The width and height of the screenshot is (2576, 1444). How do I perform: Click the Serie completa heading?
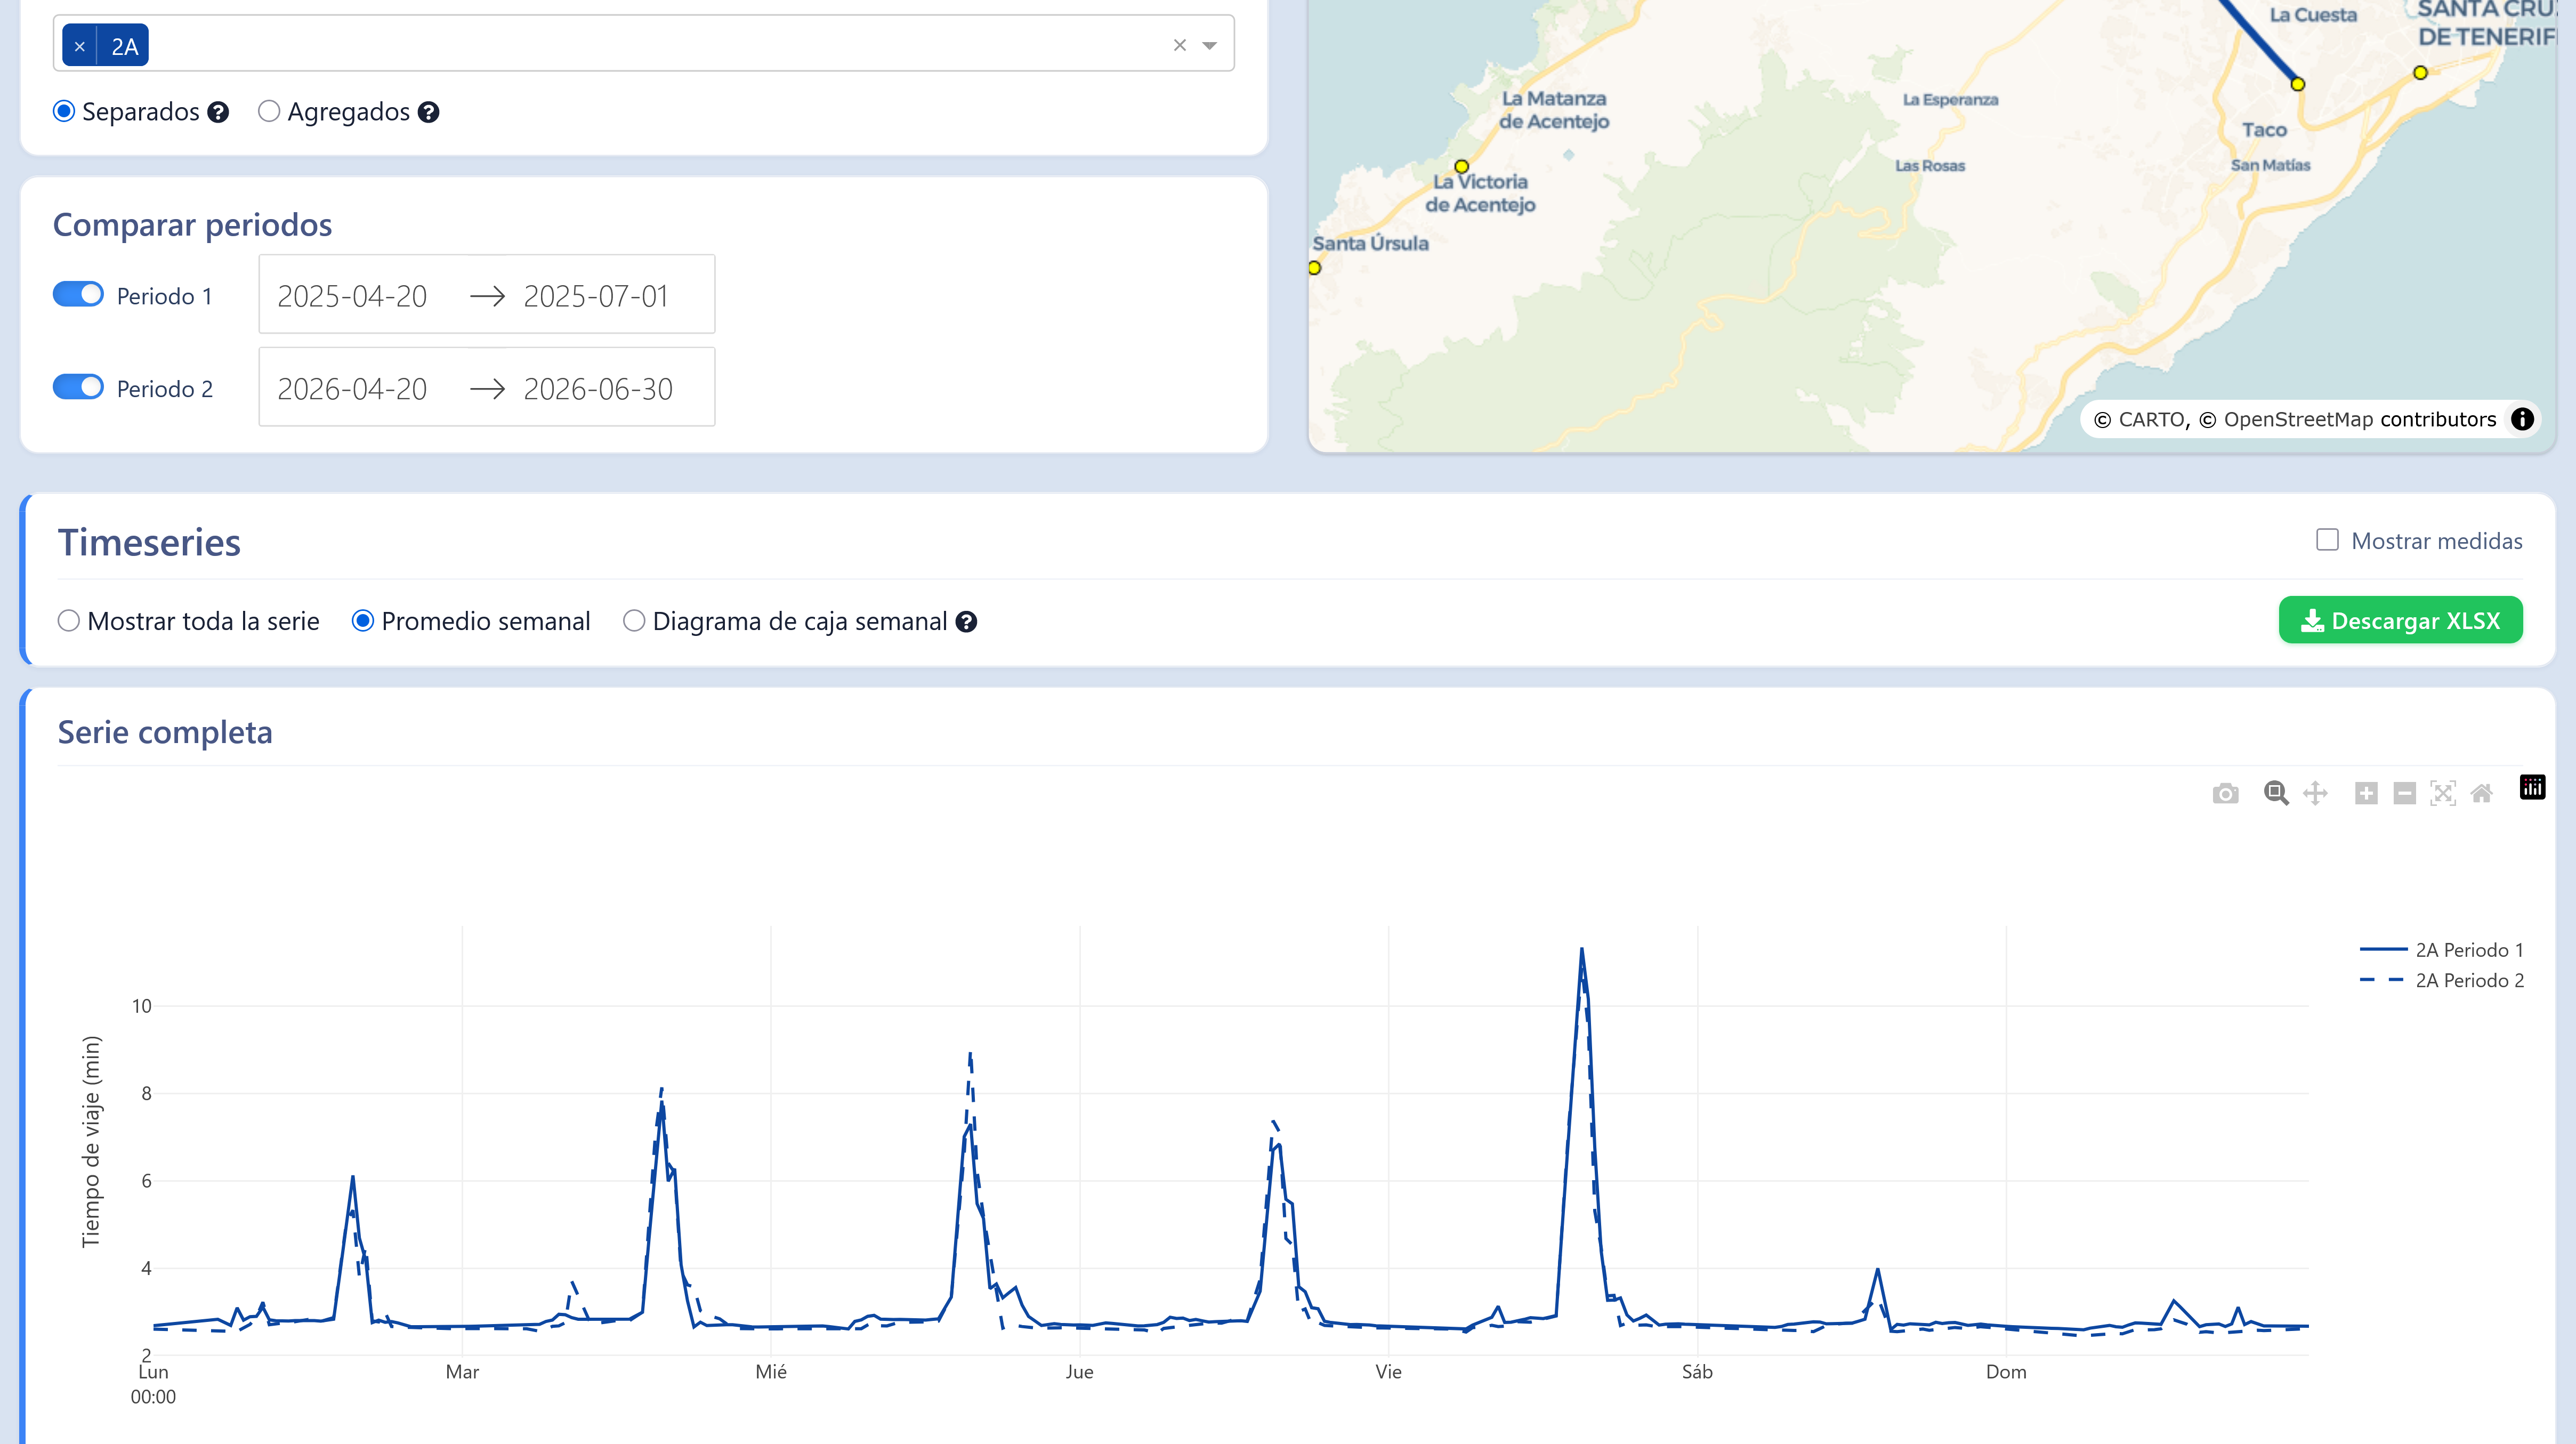click(165, 732)
